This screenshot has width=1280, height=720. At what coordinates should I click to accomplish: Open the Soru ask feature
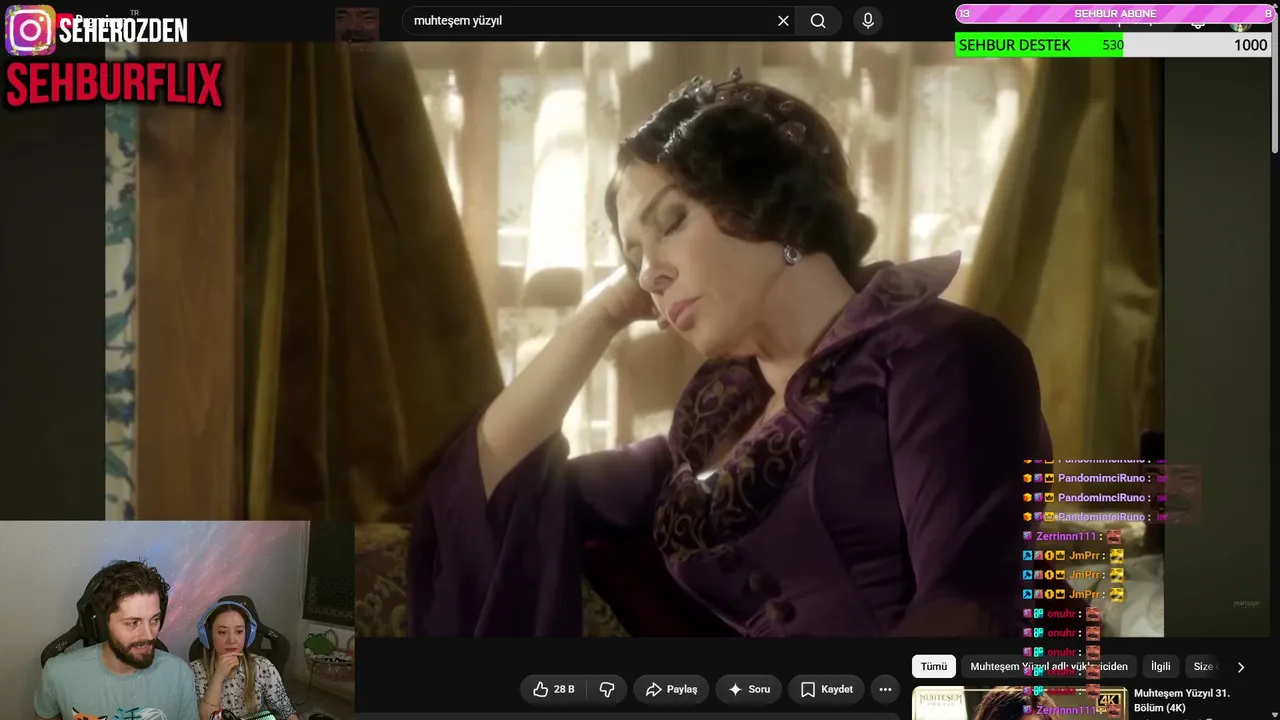(x=748, y=689)
